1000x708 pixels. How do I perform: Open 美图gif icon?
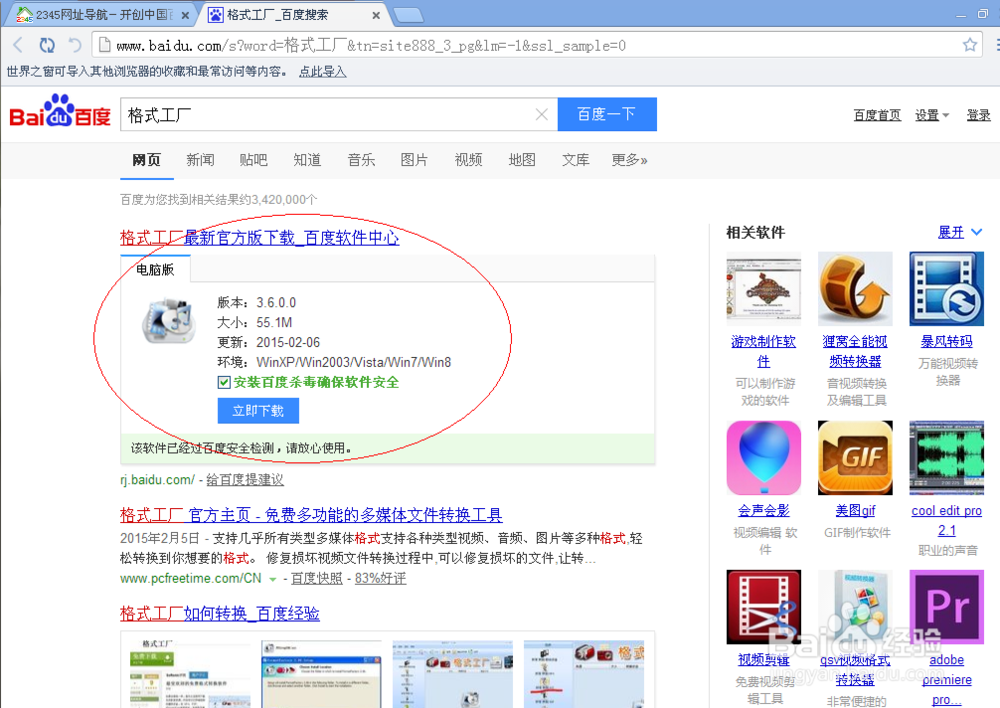855,457
